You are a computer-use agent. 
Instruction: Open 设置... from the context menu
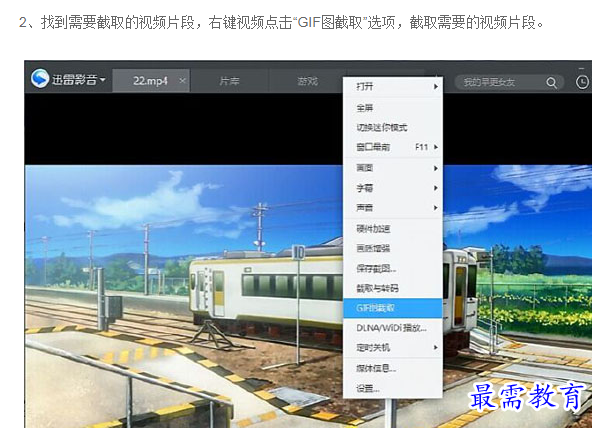click(x=393, y=388)
